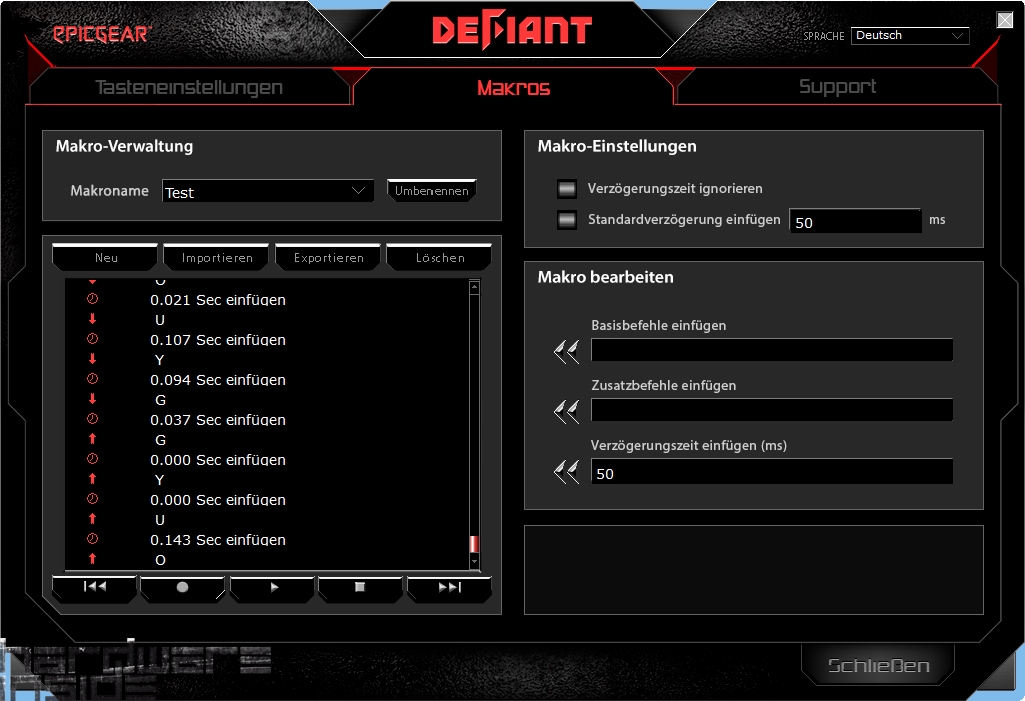The height and width of the screenshot is (701, 1025).
Task: Jump to macro start with rewind button
Action: (94, 587)
